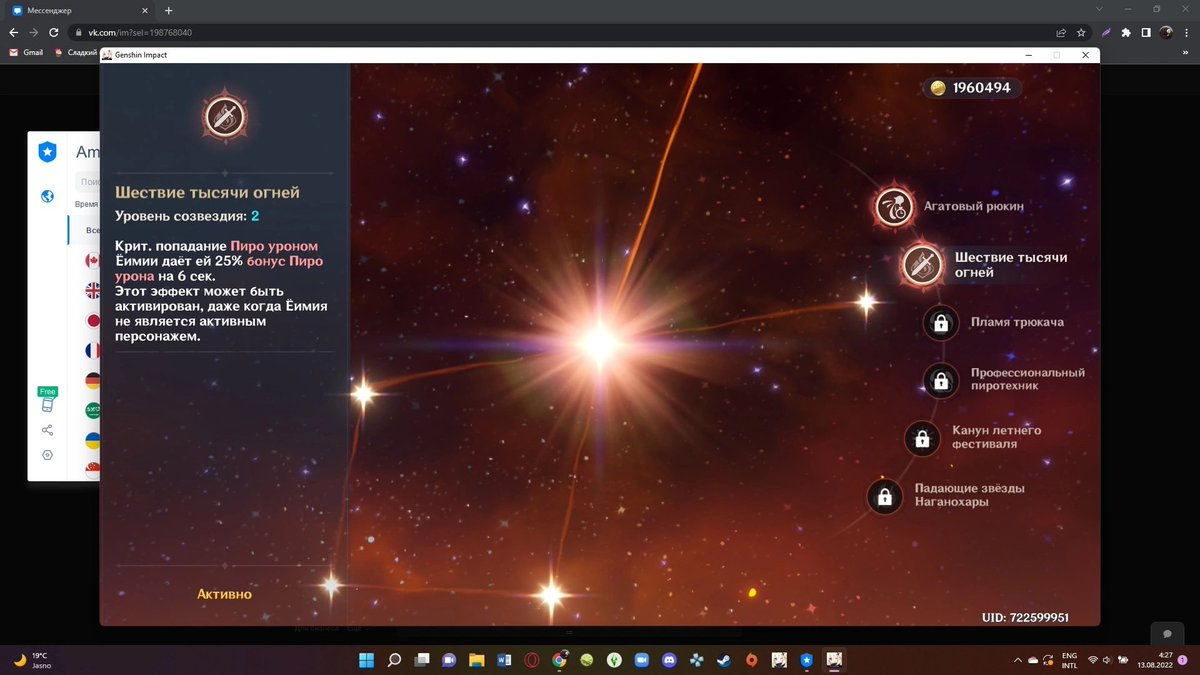Select the Агатовый рюкин constellation icon
Viewport: 1200px width, 675px height.
pos(894,207)
